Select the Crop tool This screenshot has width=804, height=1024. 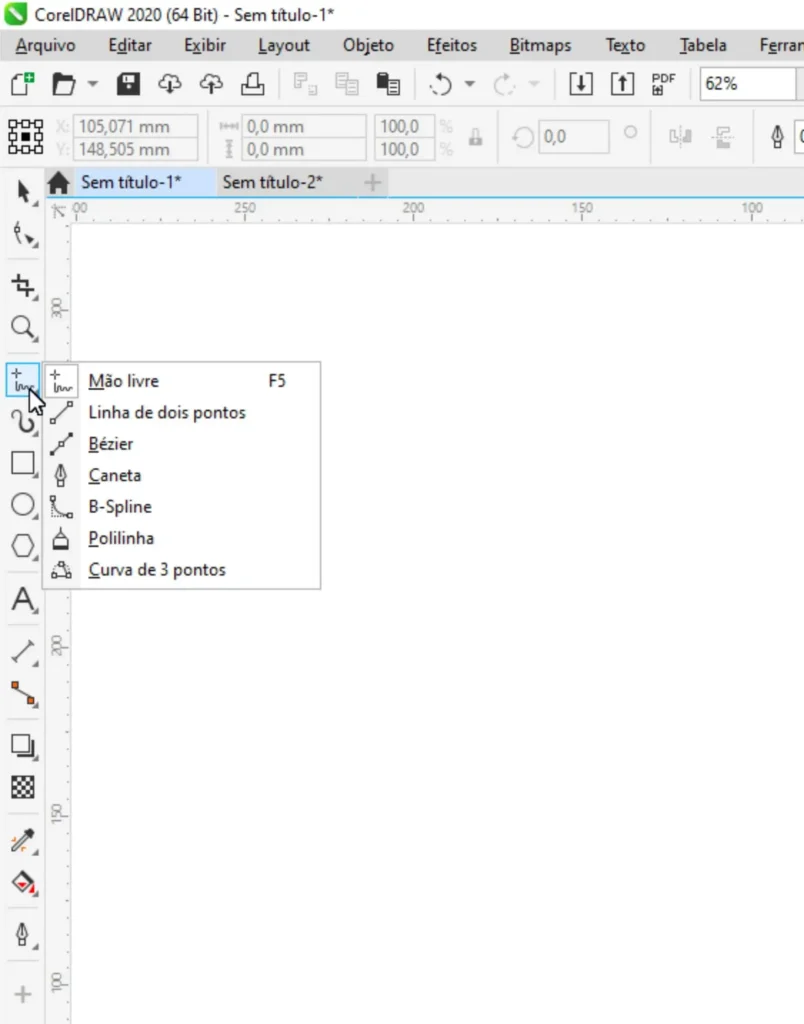tap(24, 286)
